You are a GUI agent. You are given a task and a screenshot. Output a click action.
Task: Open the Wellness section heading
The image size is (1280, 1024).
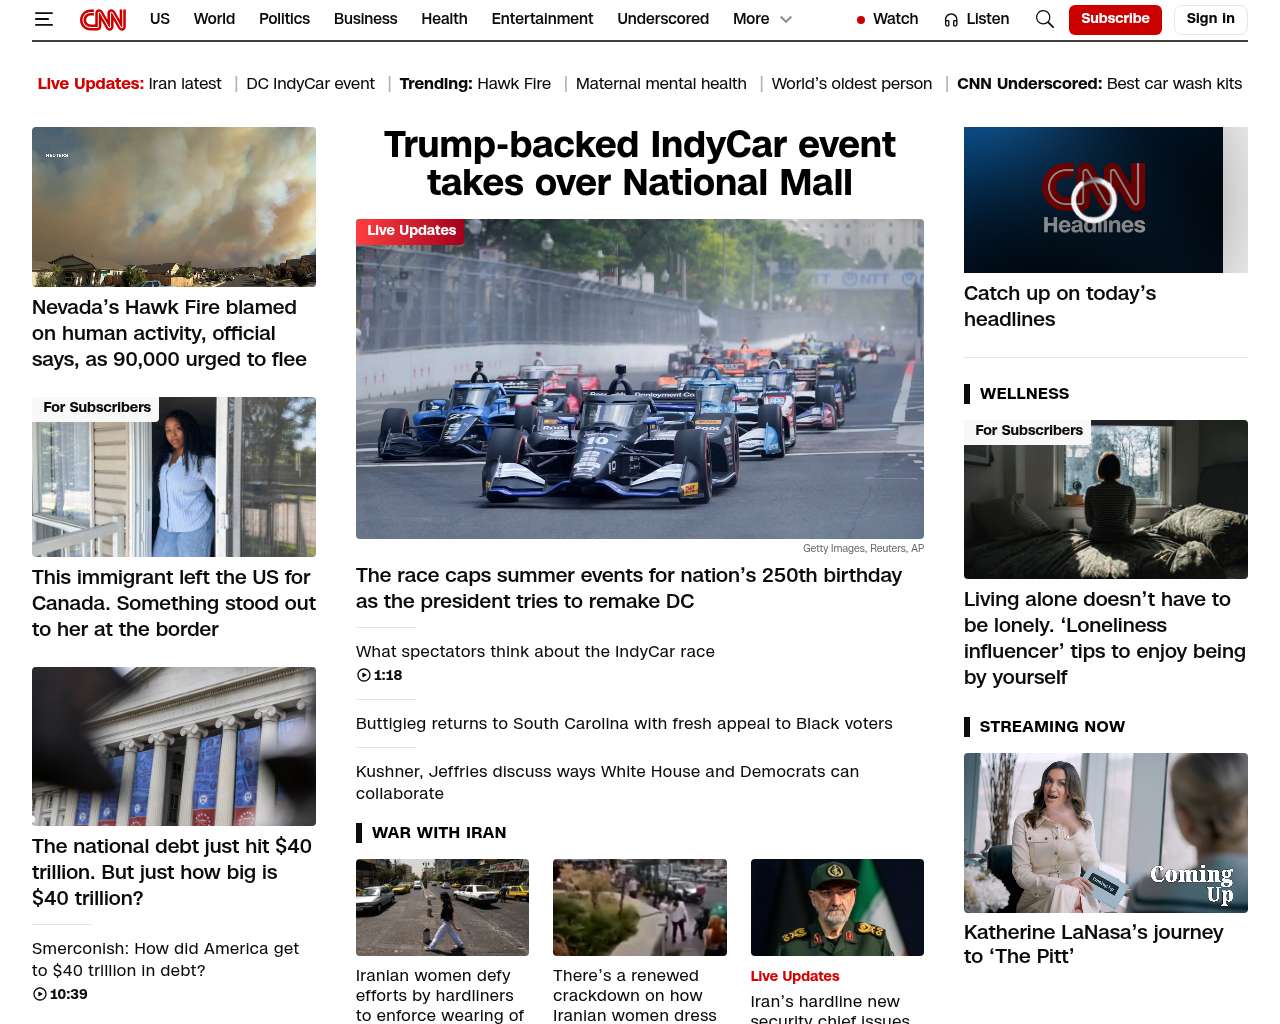(x=1024, y=393)
